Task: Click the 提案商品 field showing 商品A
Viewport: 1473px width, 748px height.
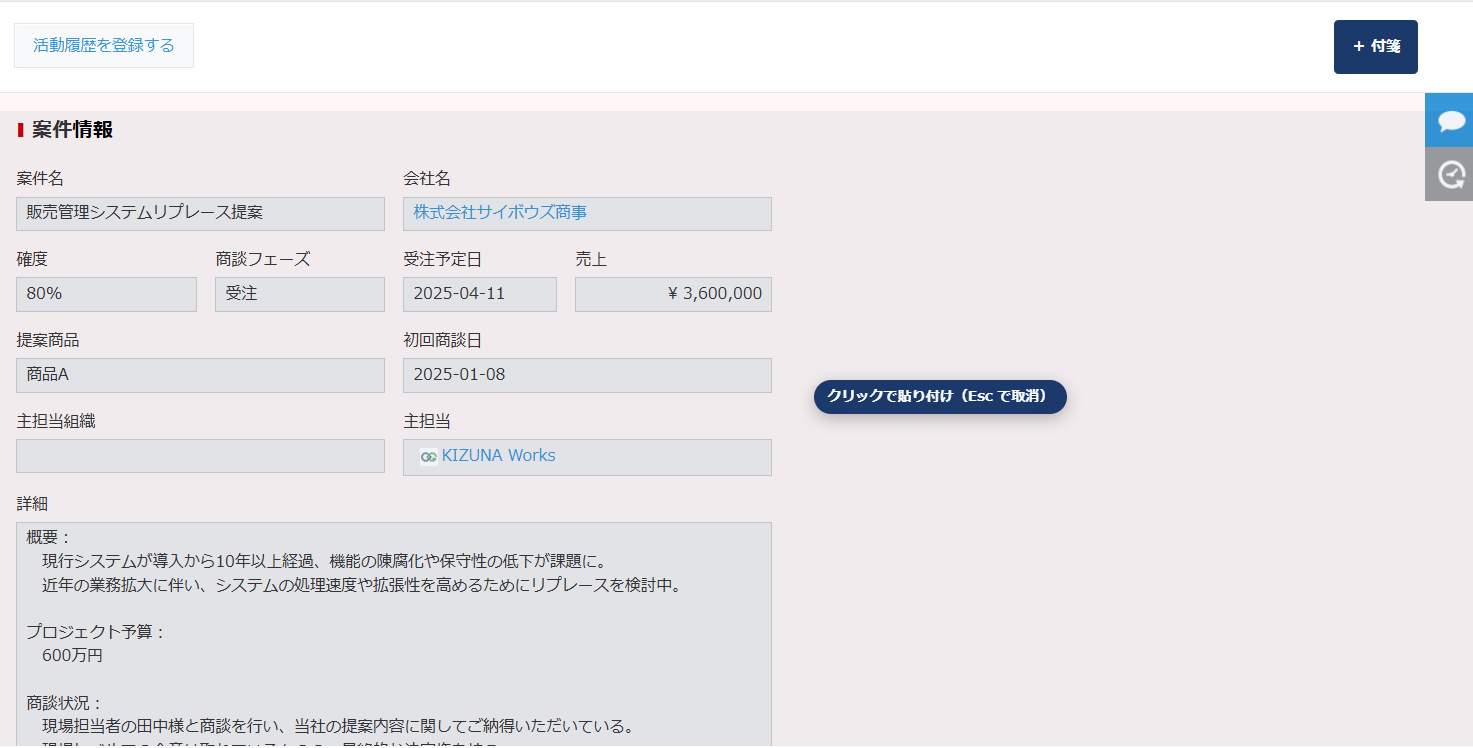Action: pos(200,375)
